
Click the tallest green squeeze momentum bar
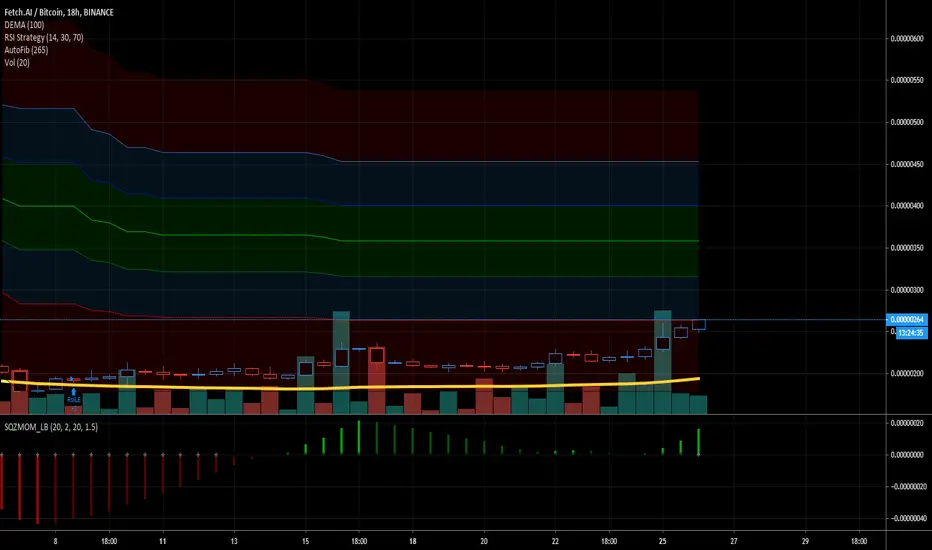click(358, 438)
